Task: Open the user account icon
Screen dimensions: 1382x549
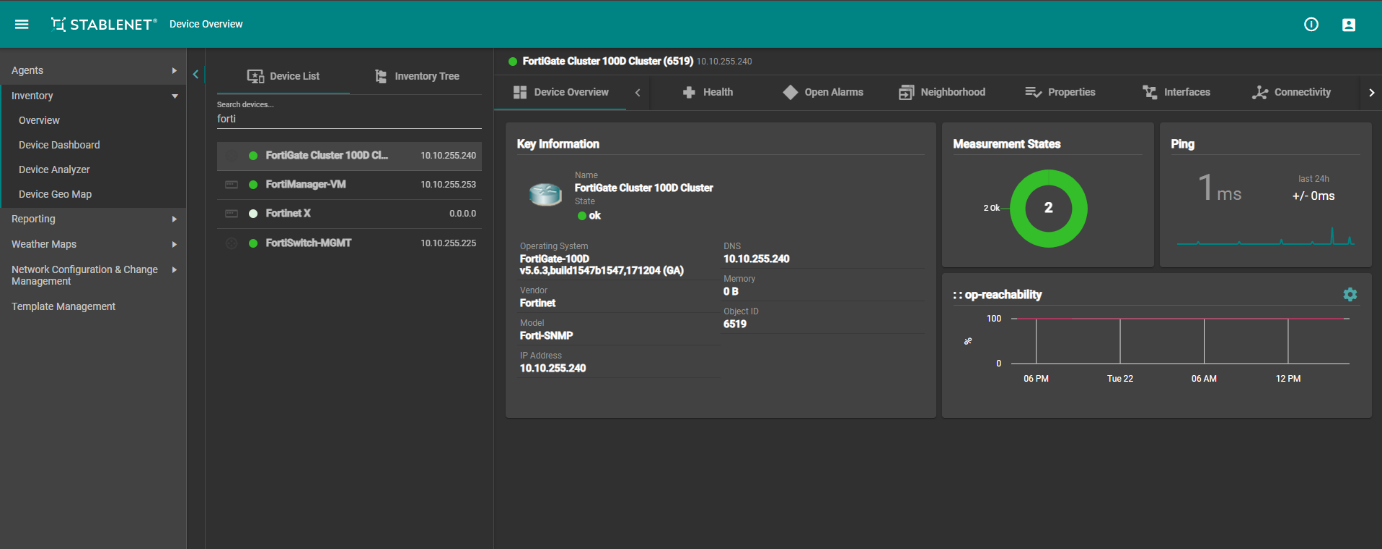Action: pos(1349,24)
